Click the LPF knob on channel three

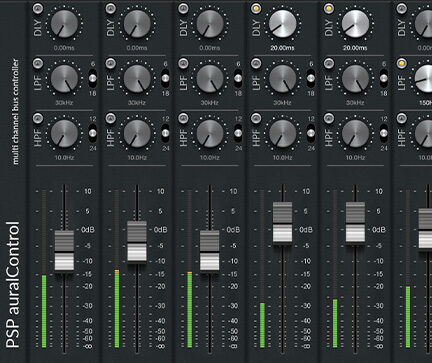pos(210,78)
